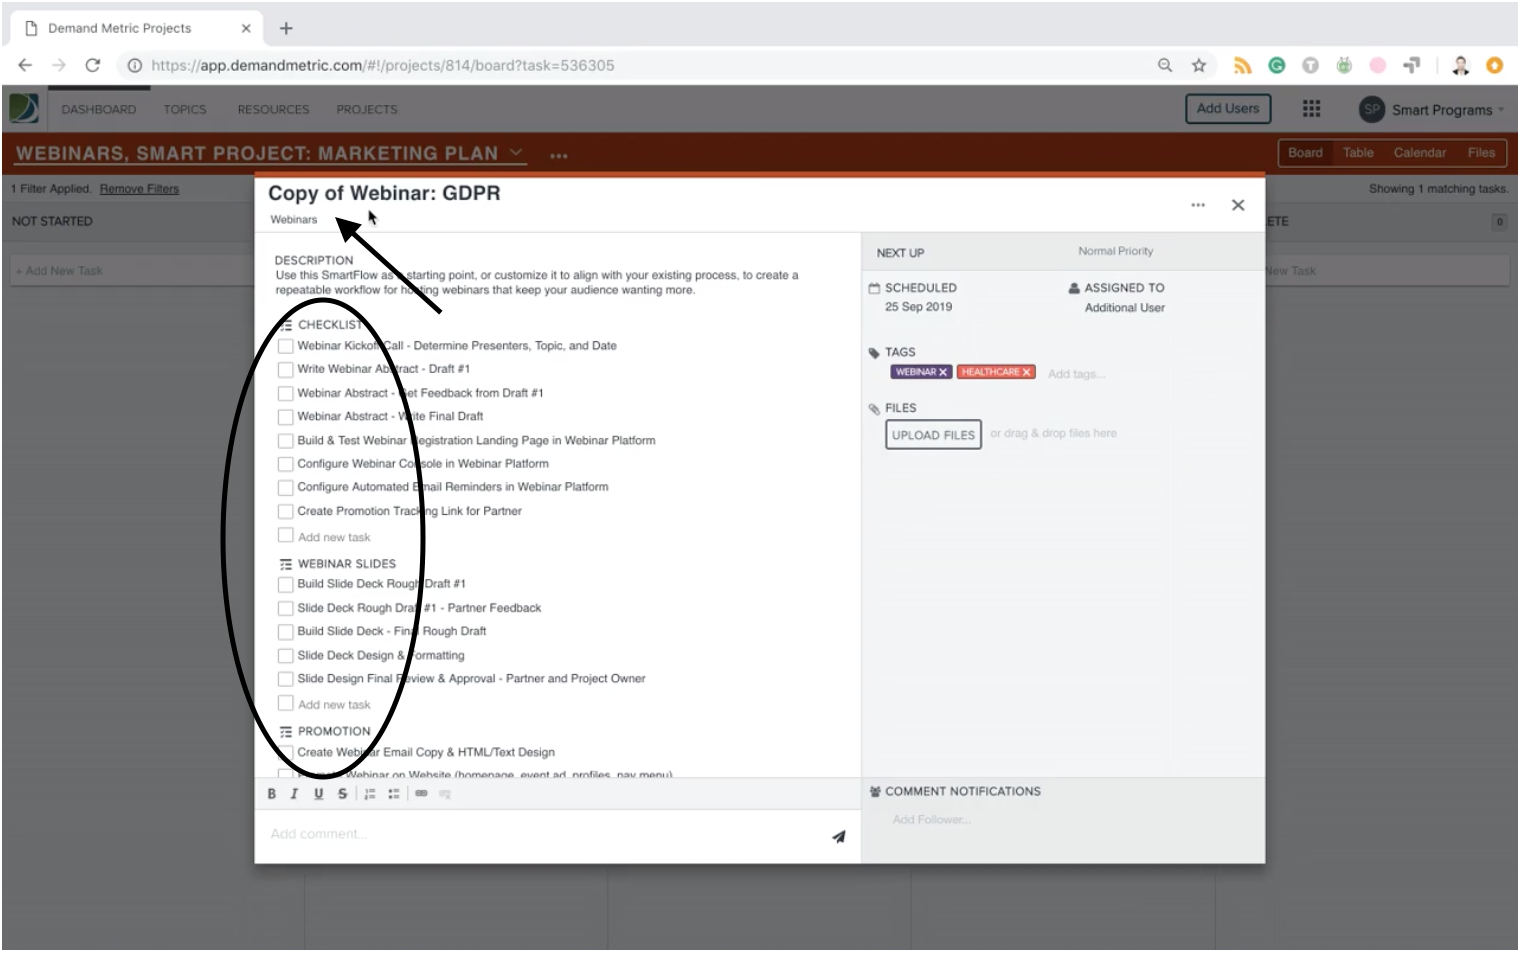Check Configure Automated Email Reminders item
Viewport: 1518px width, 954px height.
(x=285, y=487)
